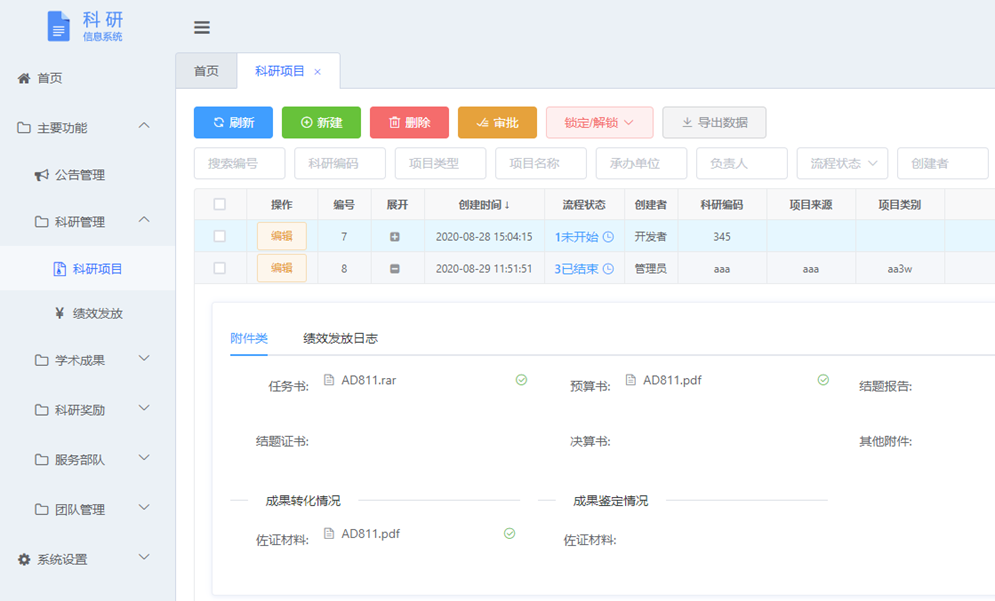Click the 流程状态 column header
Screen dimensions: 995x601
click(584, 204)
